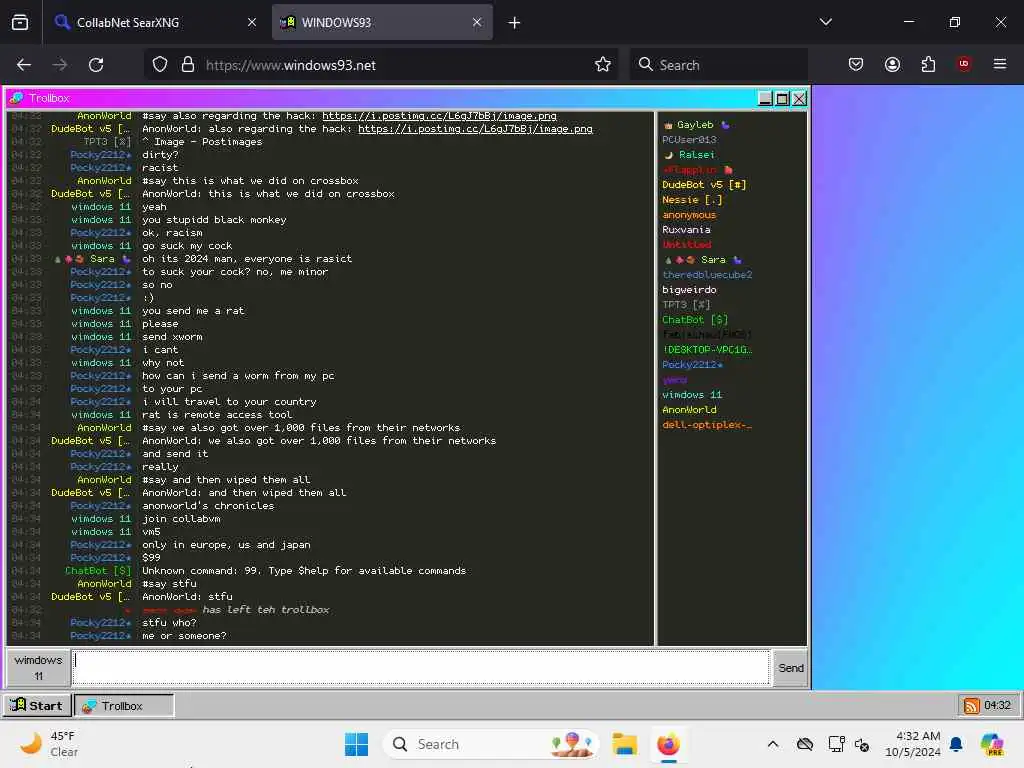Open the RSS feed tray icon
This screenshot has width=1024, height=768.
point(971,706)
